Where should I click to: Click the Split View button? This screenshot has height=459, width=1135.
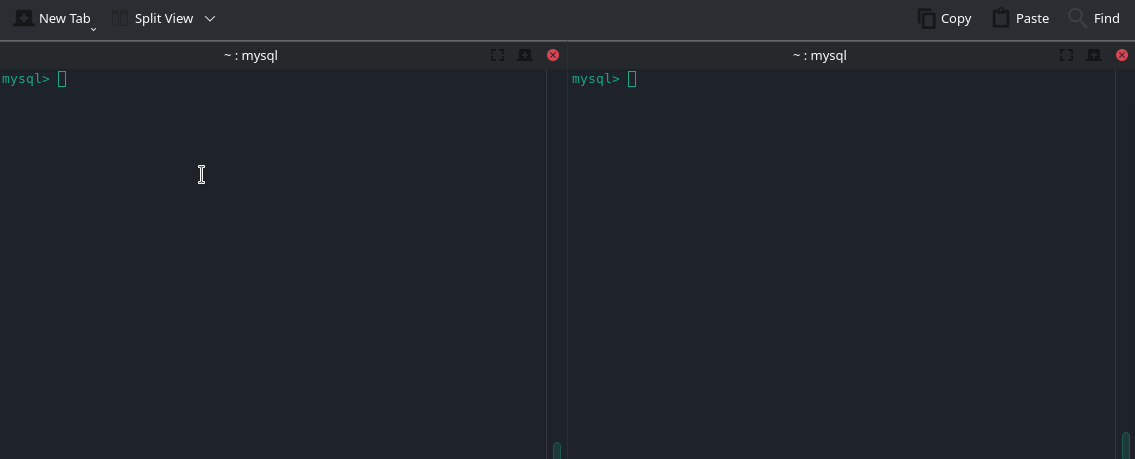[x=153, y=18]
